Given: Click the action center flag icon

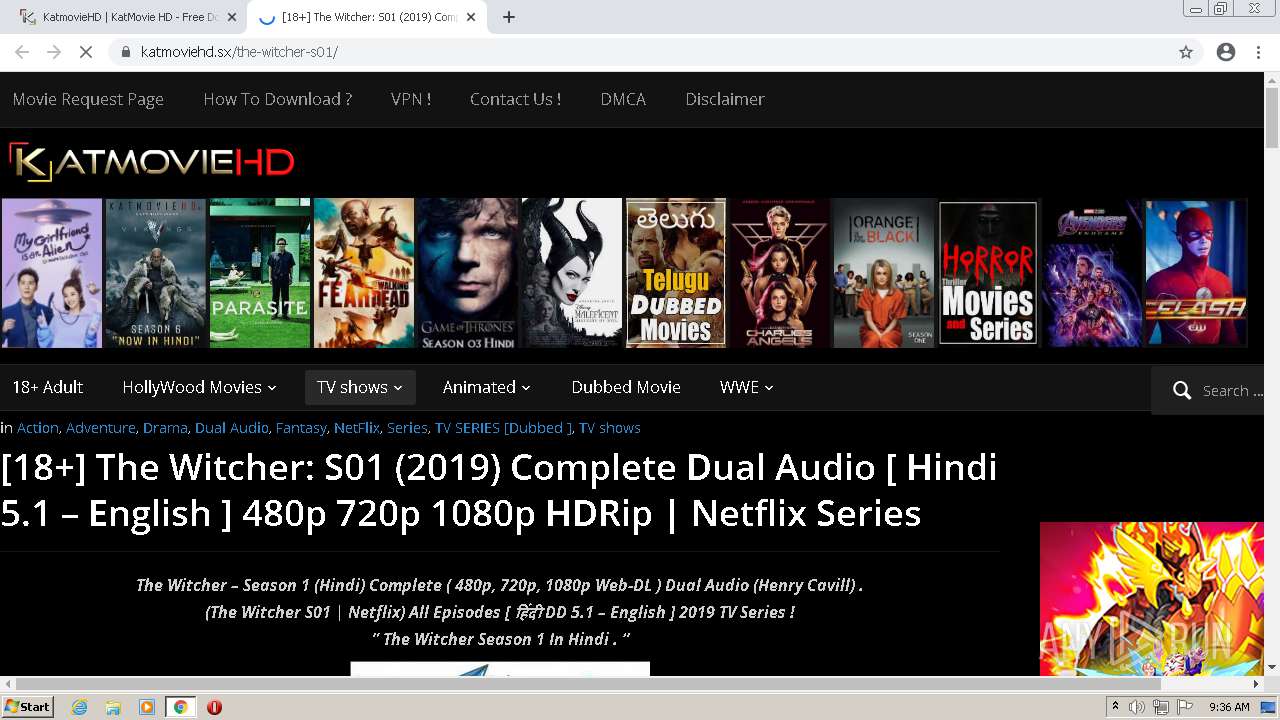Looking at the screenshot, I should tap(1185, 707).
